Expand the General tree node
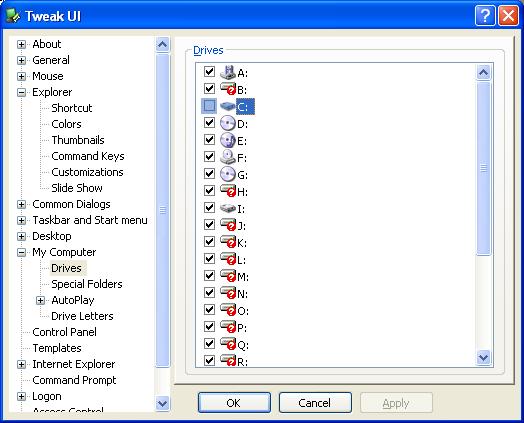Screen dimensions: 524x423 point(21,60)
